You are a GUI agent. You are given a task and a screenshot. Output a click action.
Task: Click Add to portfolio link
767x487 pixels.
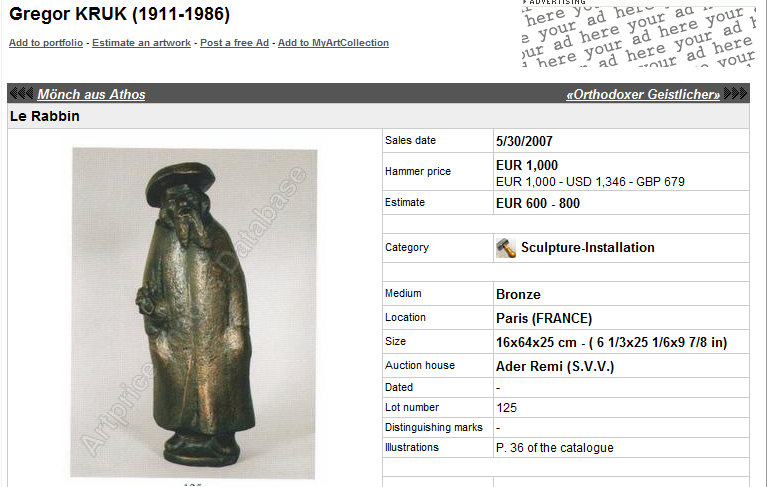click(x=46, y=43)
